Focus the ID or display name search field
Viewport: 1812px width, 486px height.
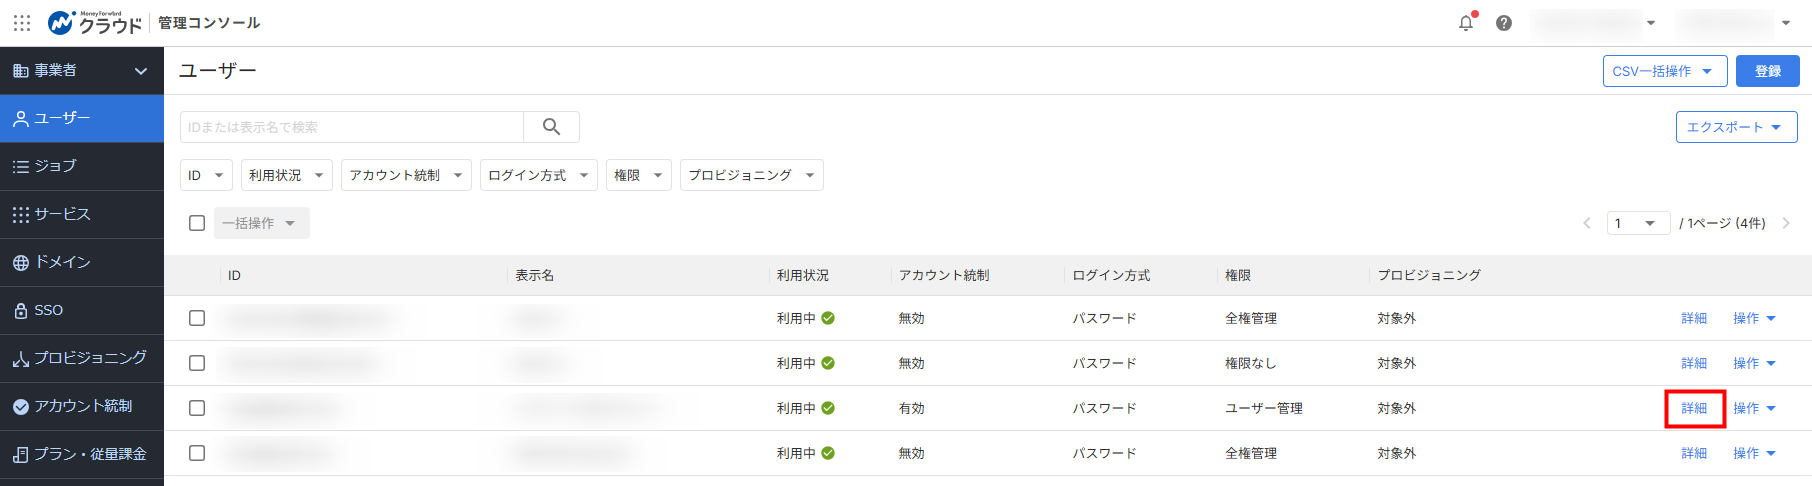click(x=352, y=127)
